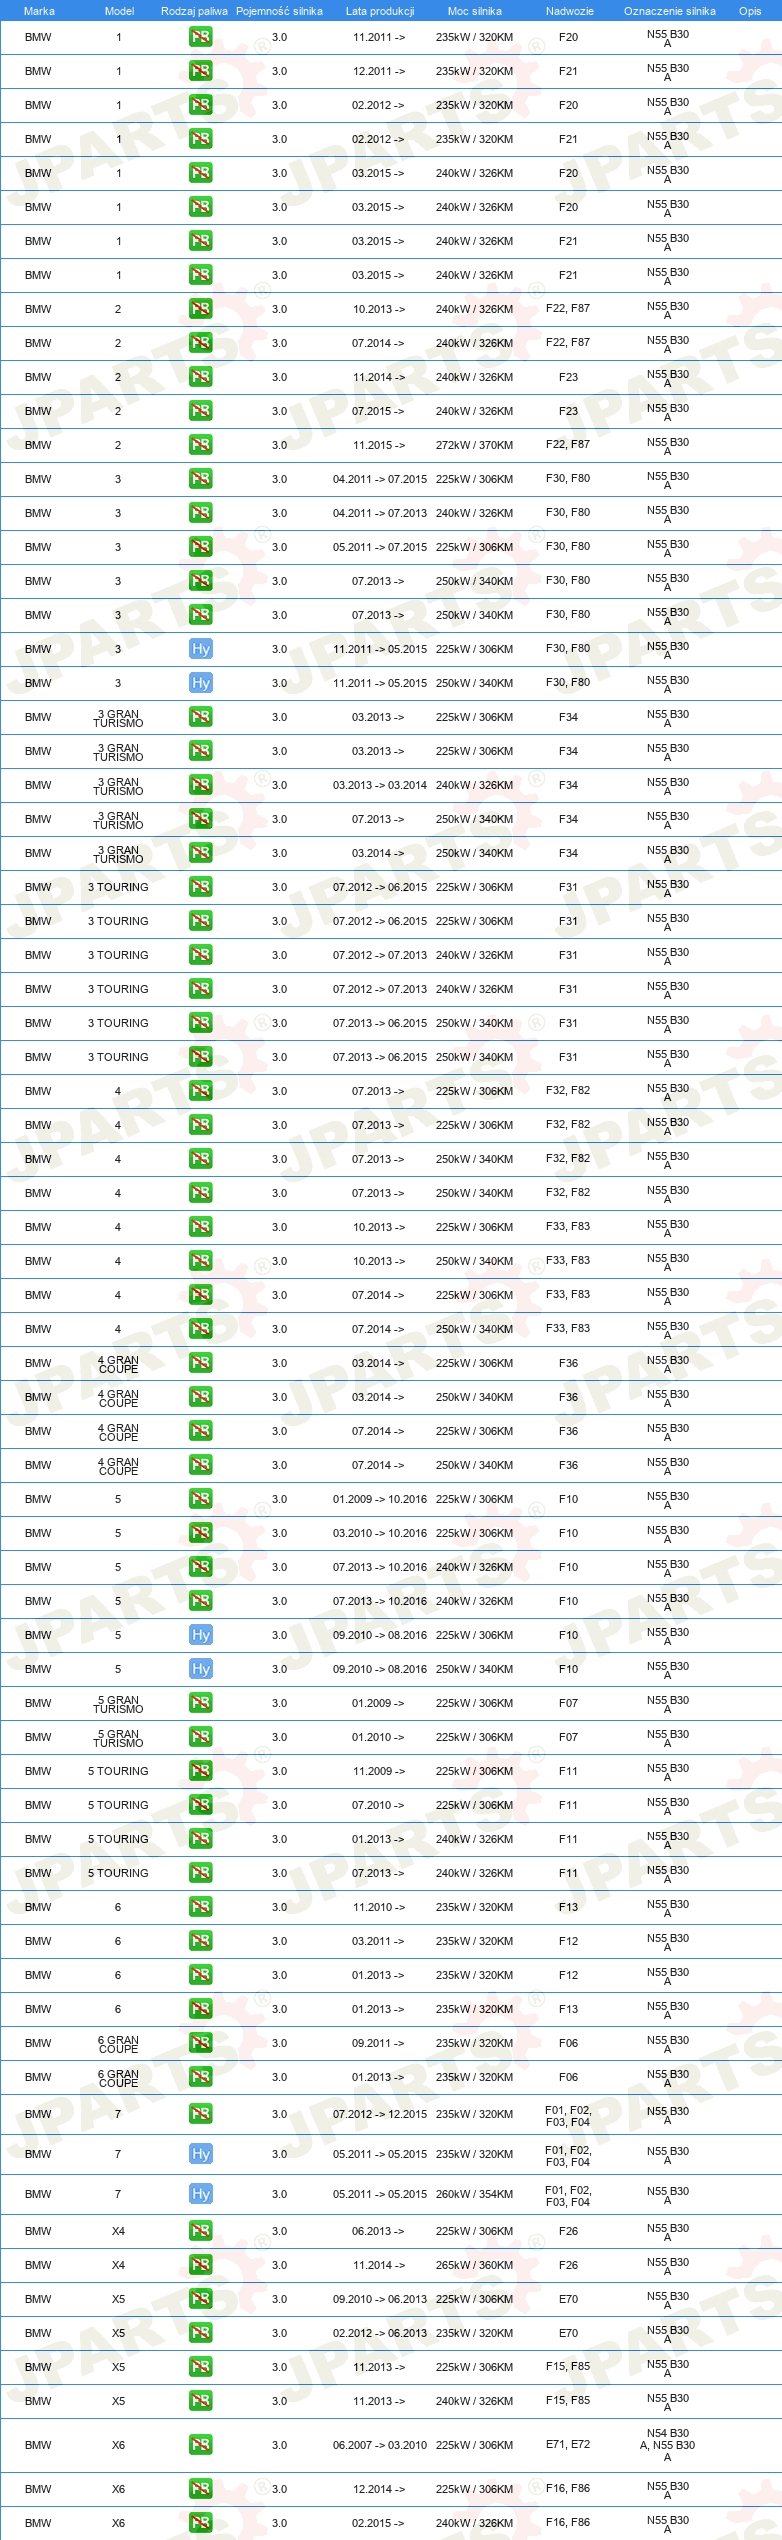Viewport: 782px width, 2540px height.
Task: Select hybrid Hy icon in BMW 3 225kW row
Action: [x=200, y=649]
